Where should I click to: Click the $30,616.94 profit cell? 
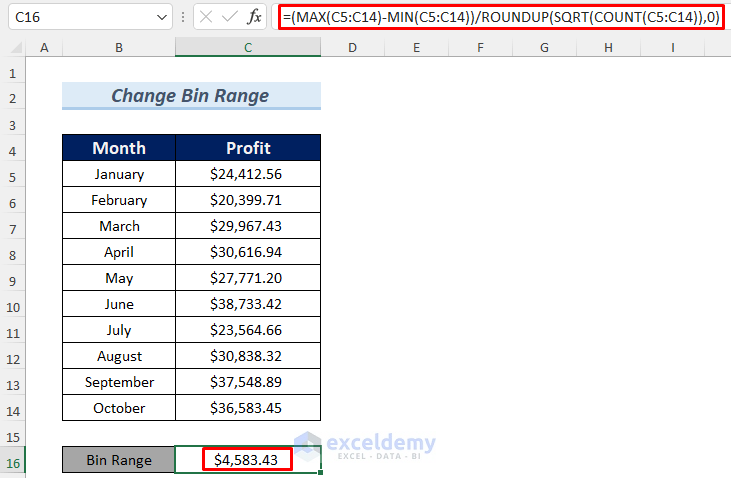pyautogui.click(x=248, y=252)
